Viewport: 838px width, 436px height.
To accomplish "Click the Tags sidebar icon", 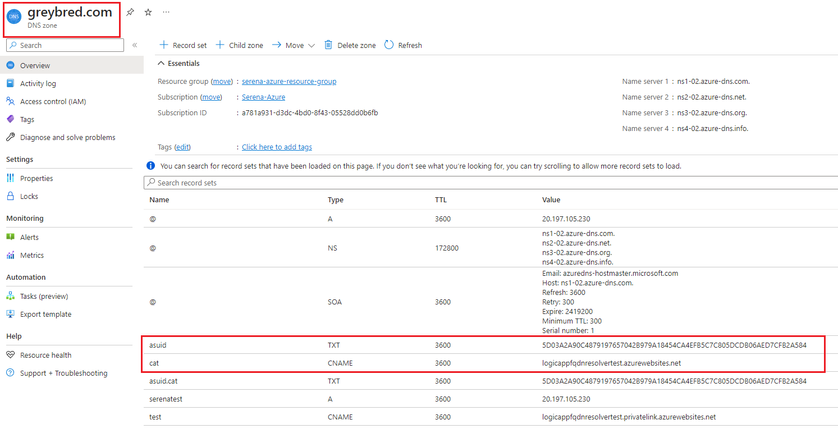I will click(x=10, y=119).
